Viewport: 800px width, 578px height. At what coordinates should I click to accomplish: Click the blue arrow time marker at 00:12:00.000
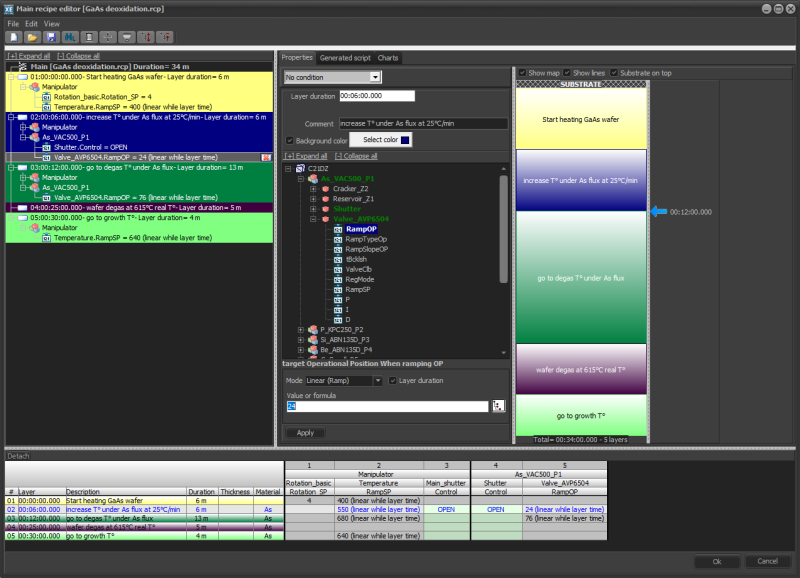click(658, 212)
